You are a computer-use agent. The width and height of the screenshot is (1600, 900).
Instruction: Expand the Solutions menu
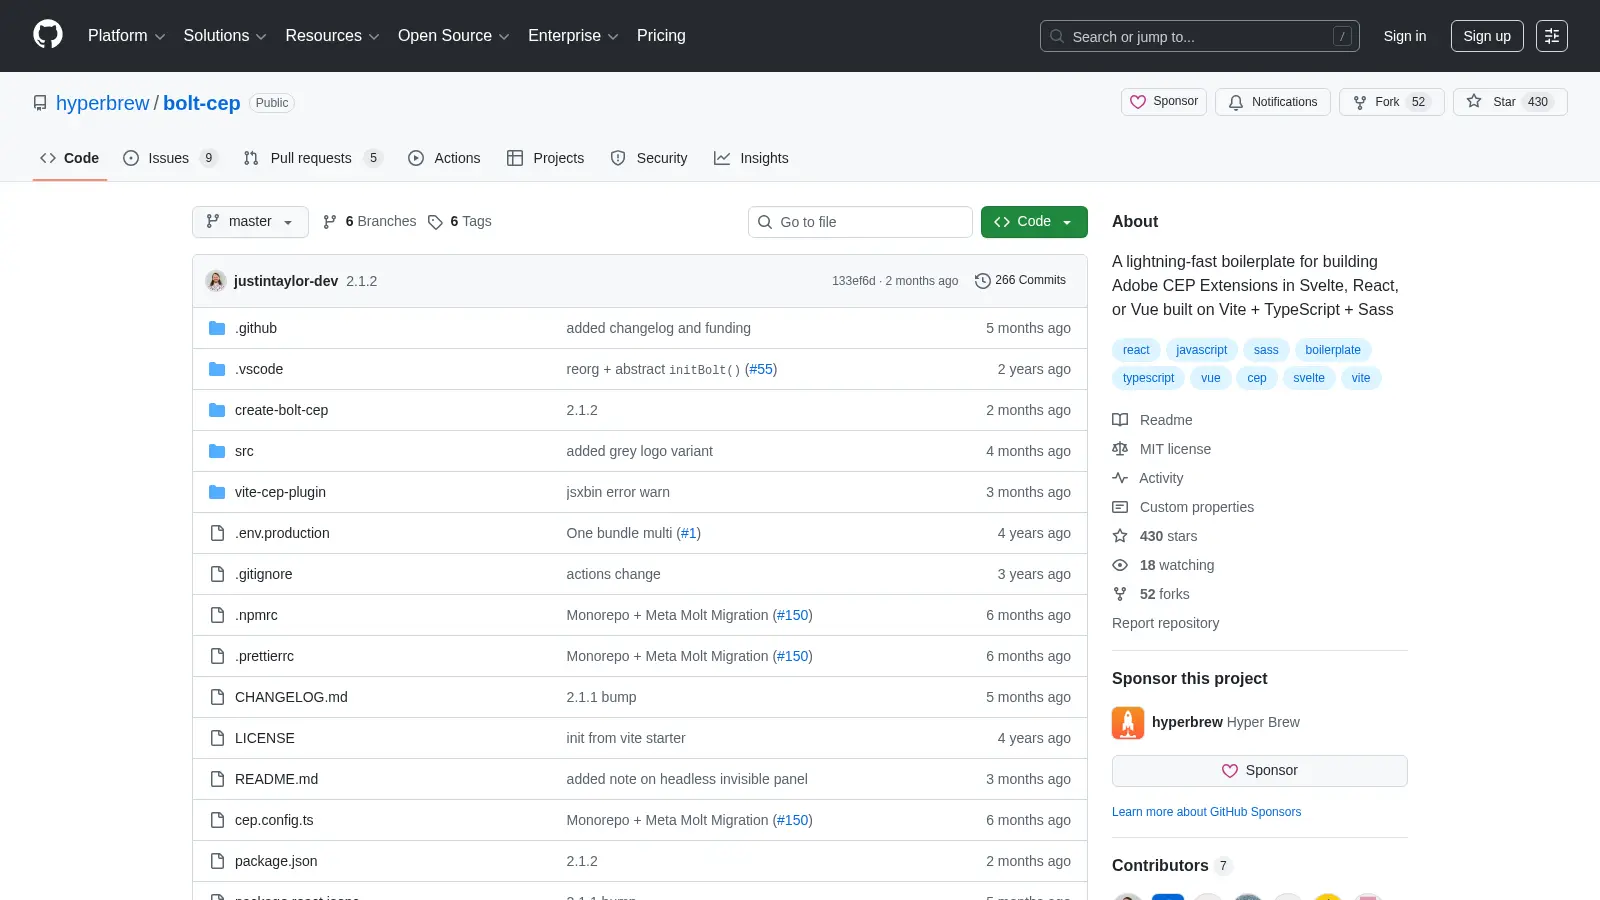225,36
